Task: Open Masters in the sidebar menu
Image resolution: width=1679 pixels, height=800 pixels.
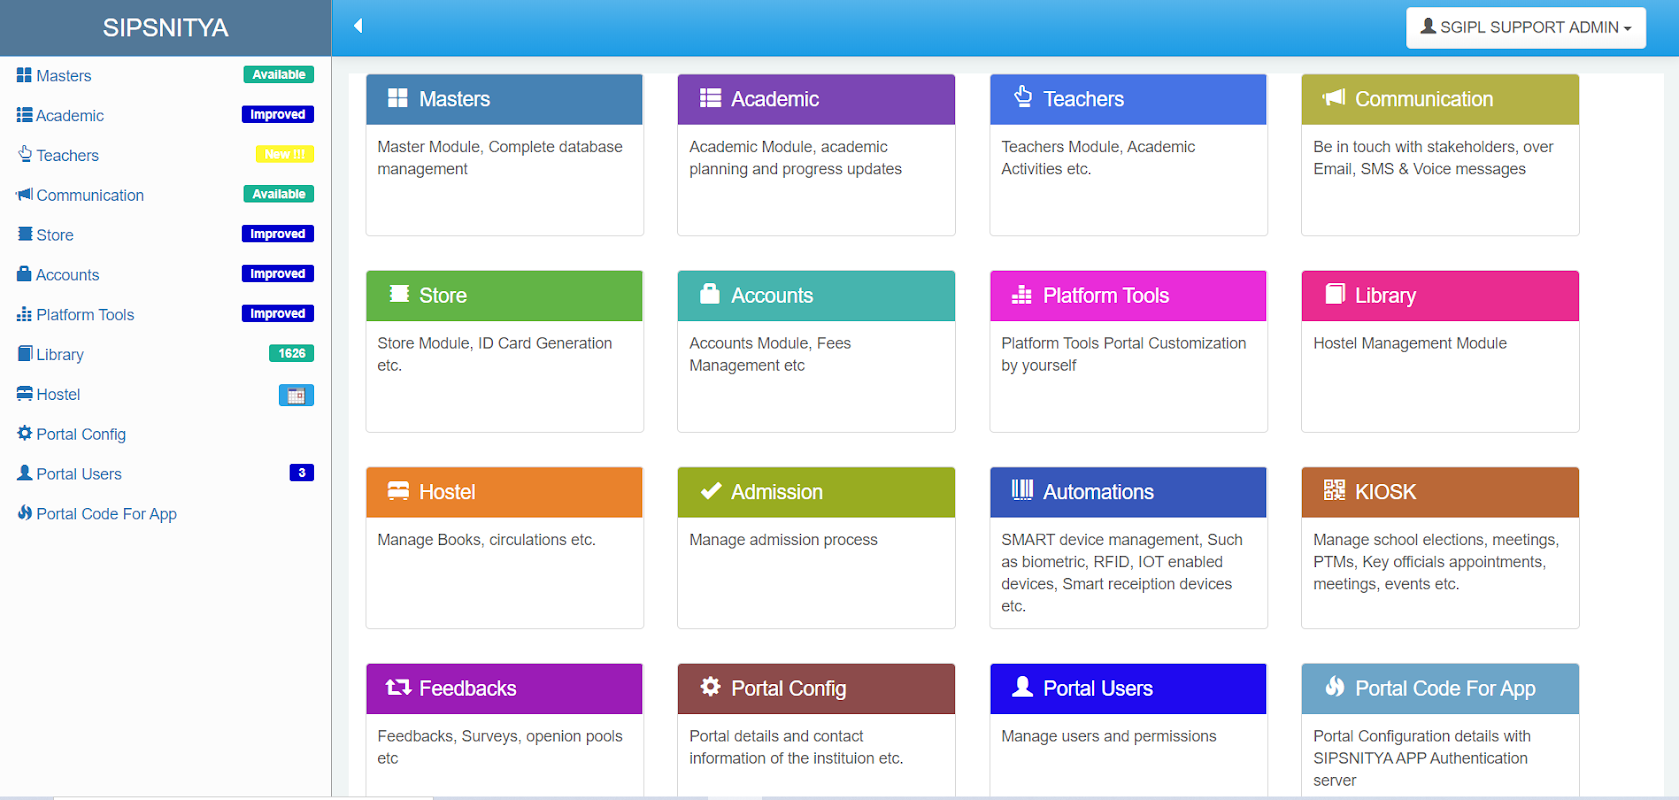Action: tap(64, 76)
